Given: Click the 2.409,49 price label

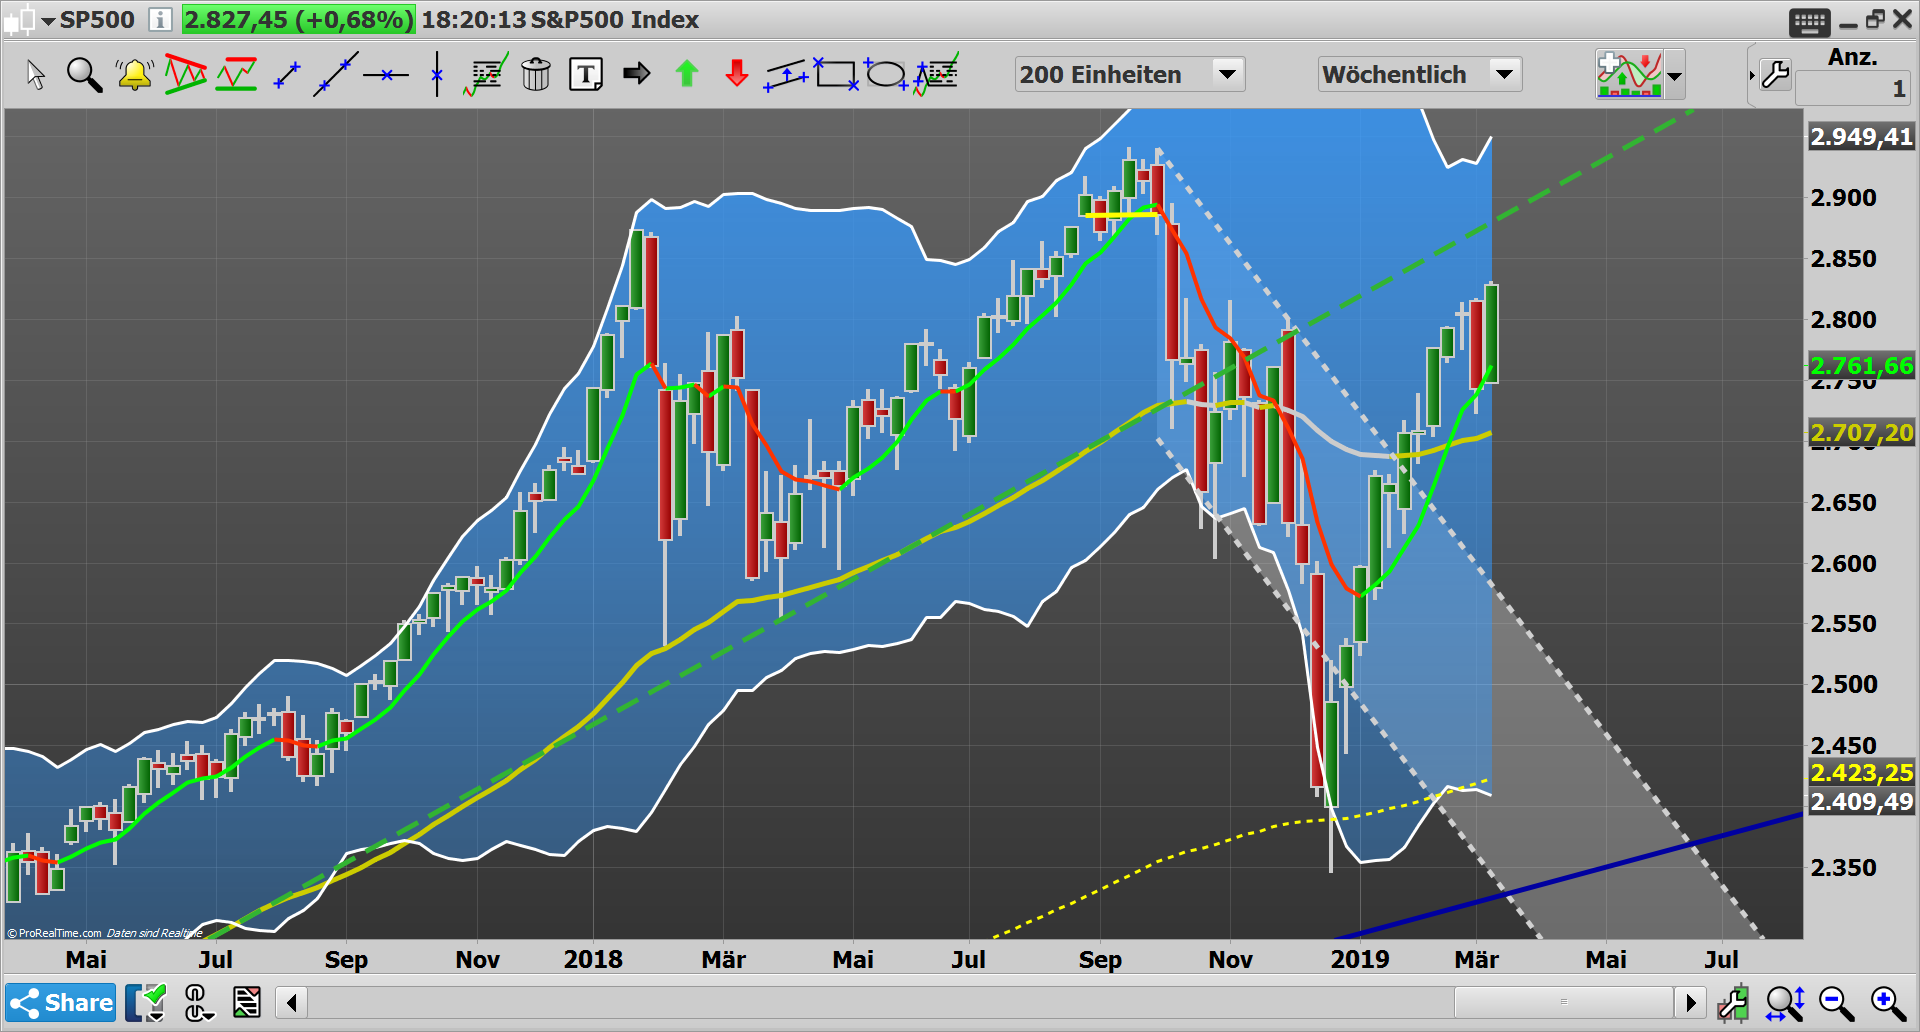Looking at the screenshot, I should click(x=1861, y=802).
